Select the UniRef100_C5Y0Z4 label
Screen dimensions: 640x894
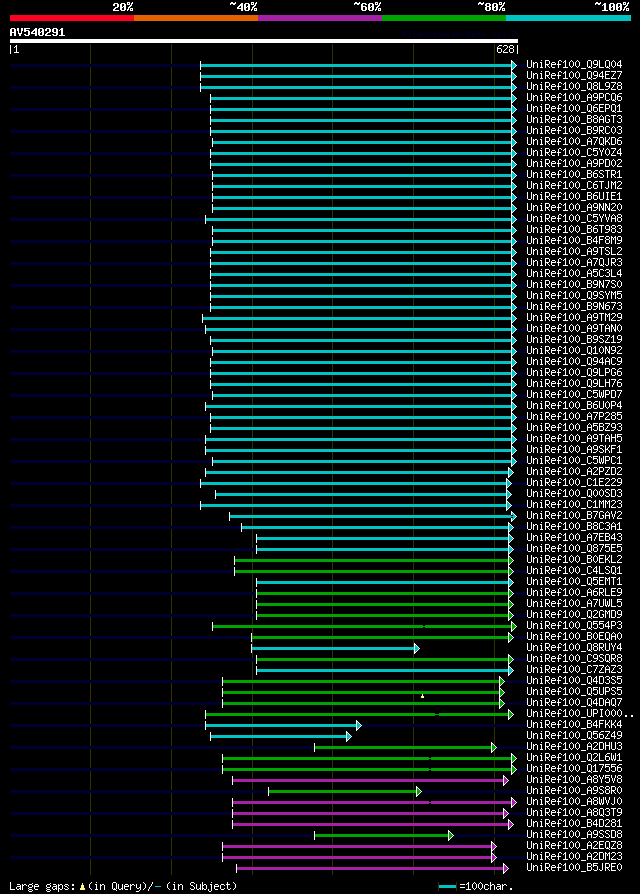(574, 152)
